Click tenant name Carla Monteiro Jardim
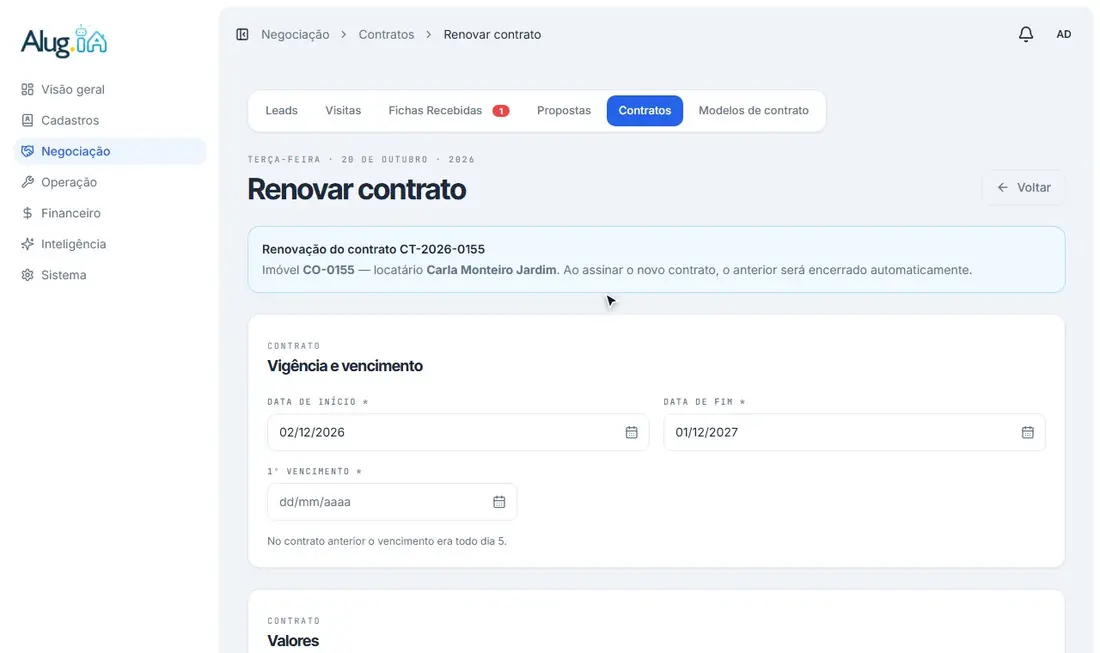 [491, 270]
